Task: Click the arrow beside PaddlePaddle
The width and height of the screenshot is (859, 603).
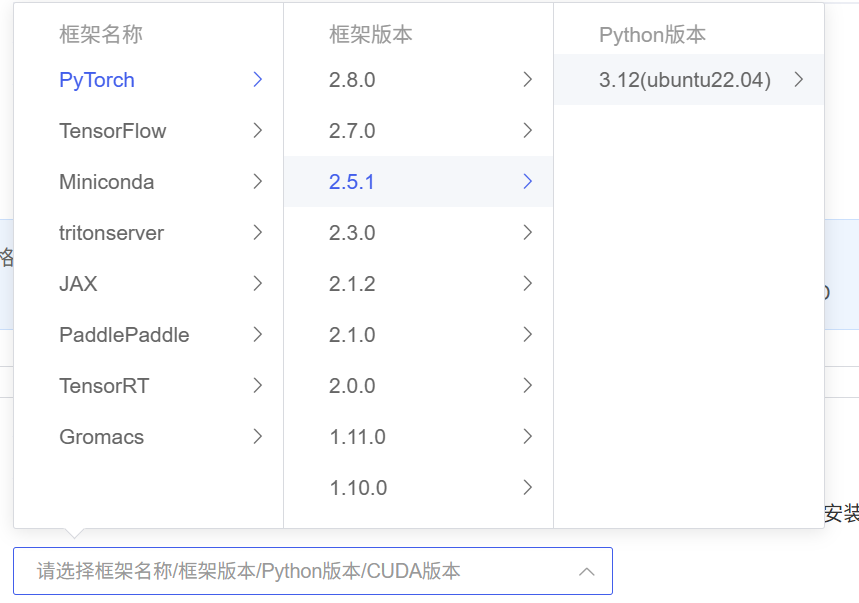Action: tap(257, 335)
